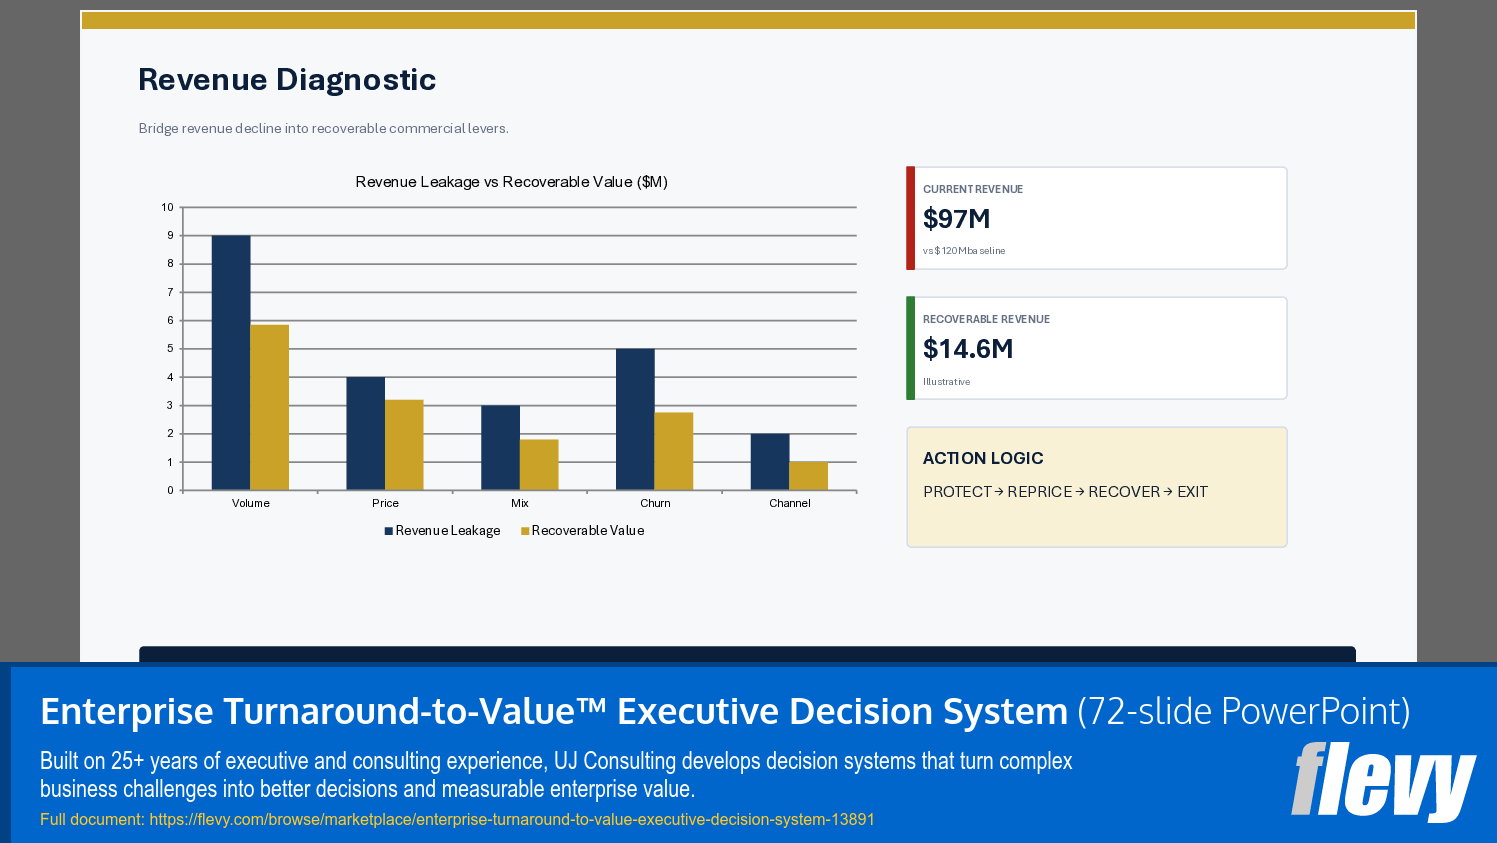Click the Recoverable Value legend label
The height and width of the screenshot is (843, 1497).
click(x=588, y=531)
